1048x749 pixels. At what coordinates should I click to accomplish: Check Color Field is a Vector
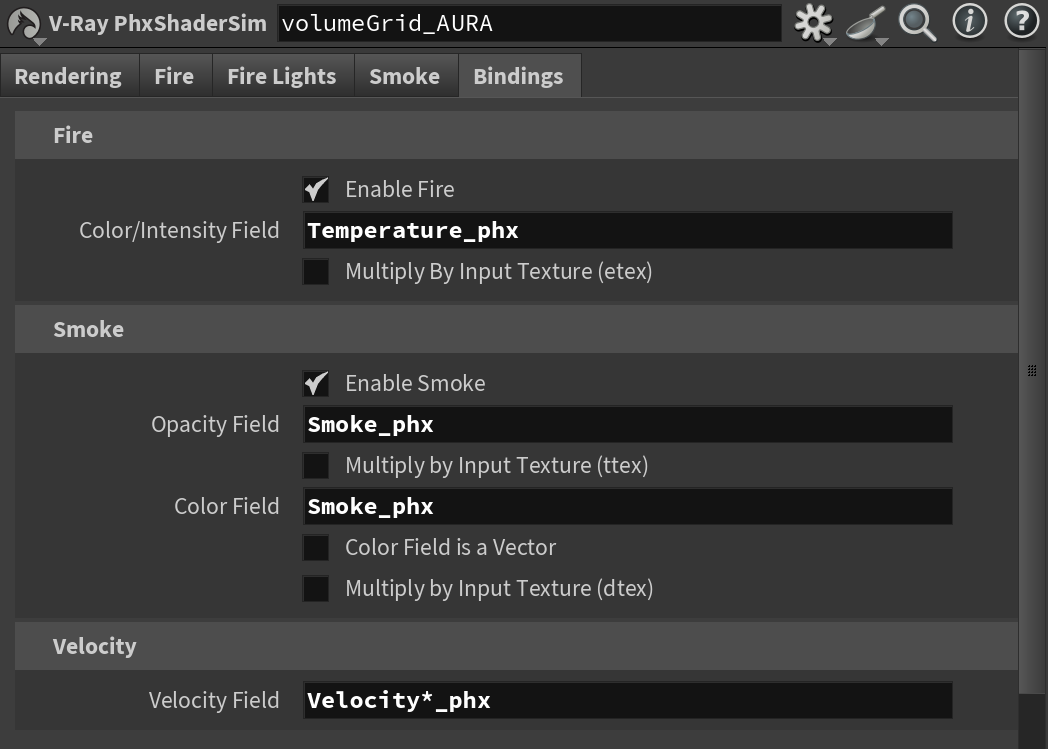316,548
